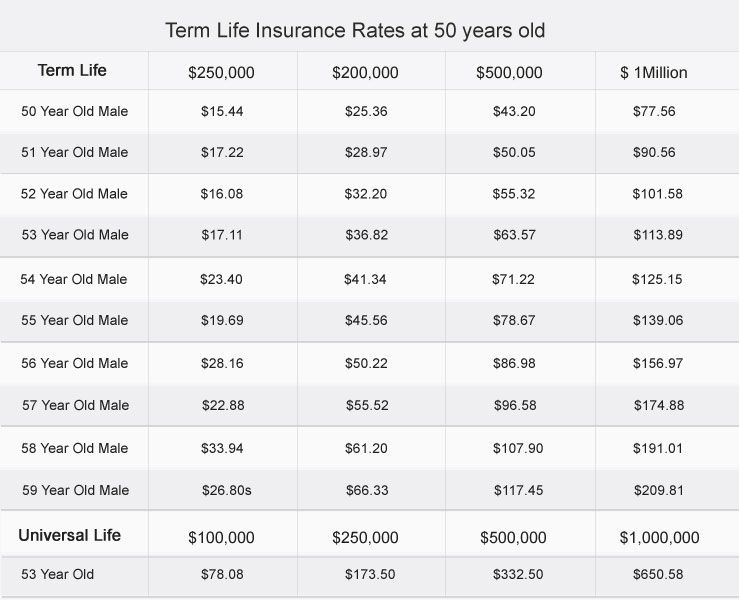Click the "$100,000" Universal Life column header
This screenshot has width=739, height=600.
click(222, 538)
